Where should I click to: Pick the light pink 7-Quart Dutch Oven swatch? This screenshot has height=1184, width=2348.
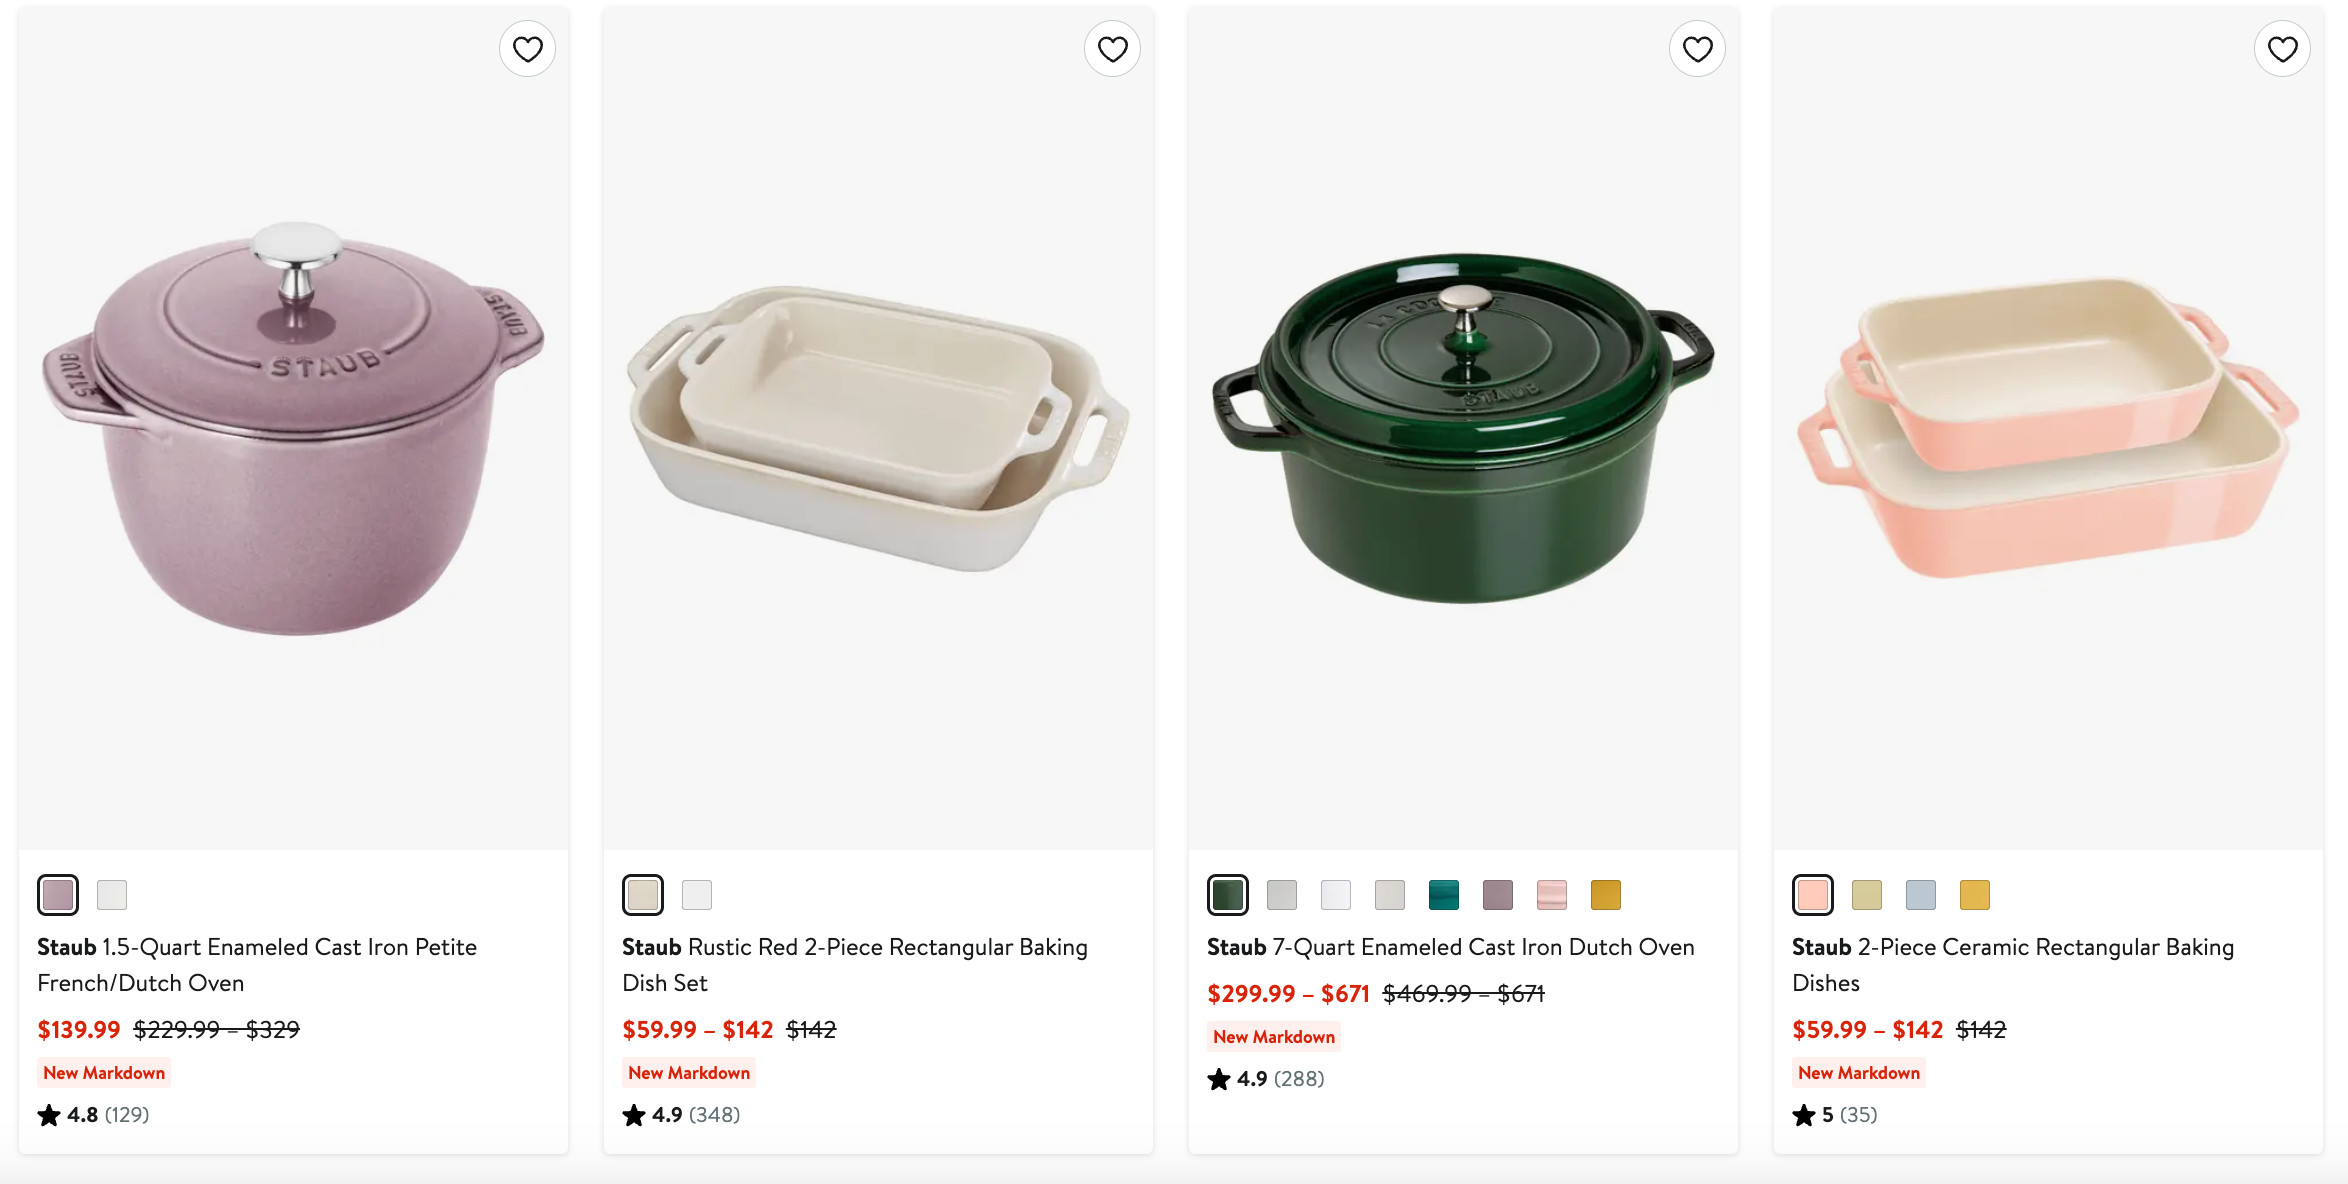pyautogui.click(x=1551, y=895)
